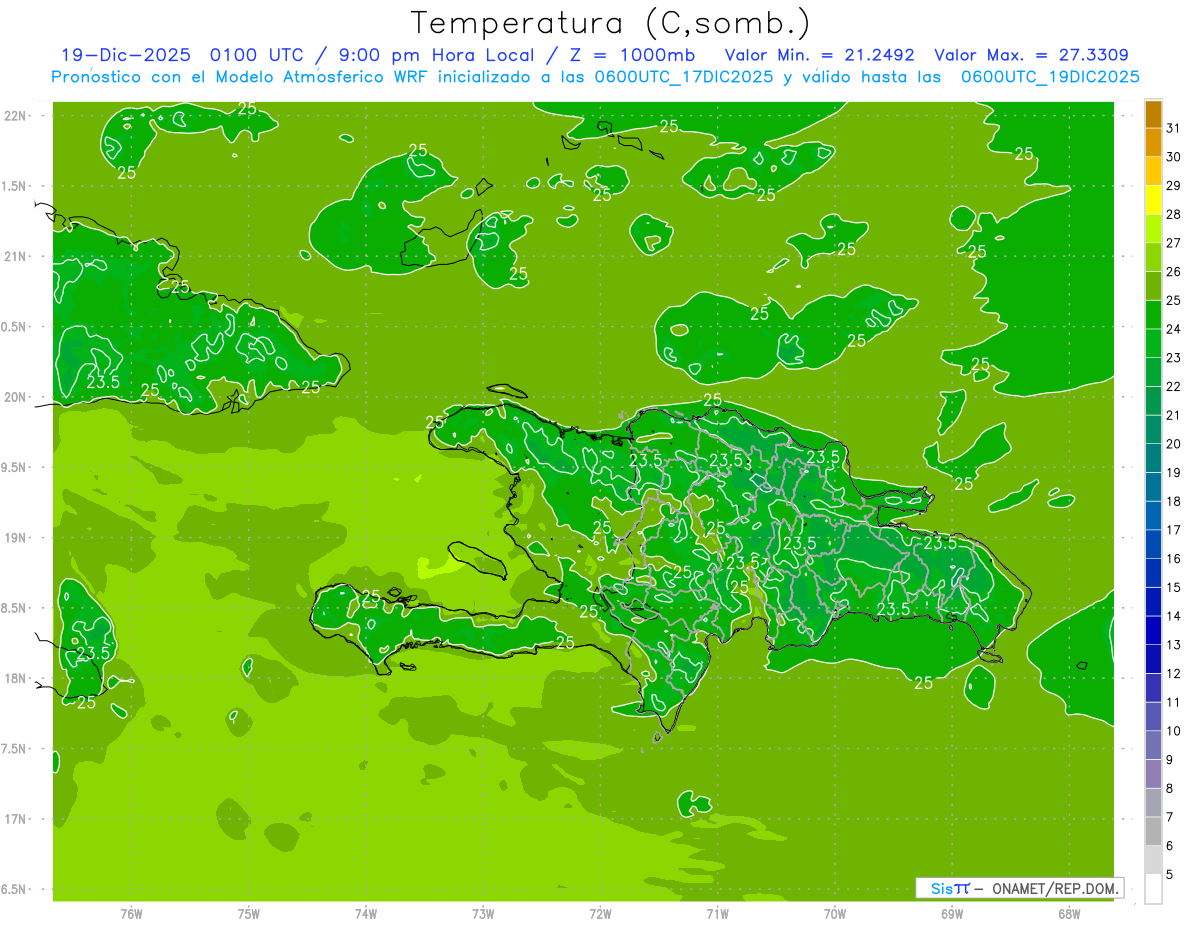The height and width of the screenshot is (927, 1200).
Task: Click the '71W' longitude axis label
Action: click(717, 914)
